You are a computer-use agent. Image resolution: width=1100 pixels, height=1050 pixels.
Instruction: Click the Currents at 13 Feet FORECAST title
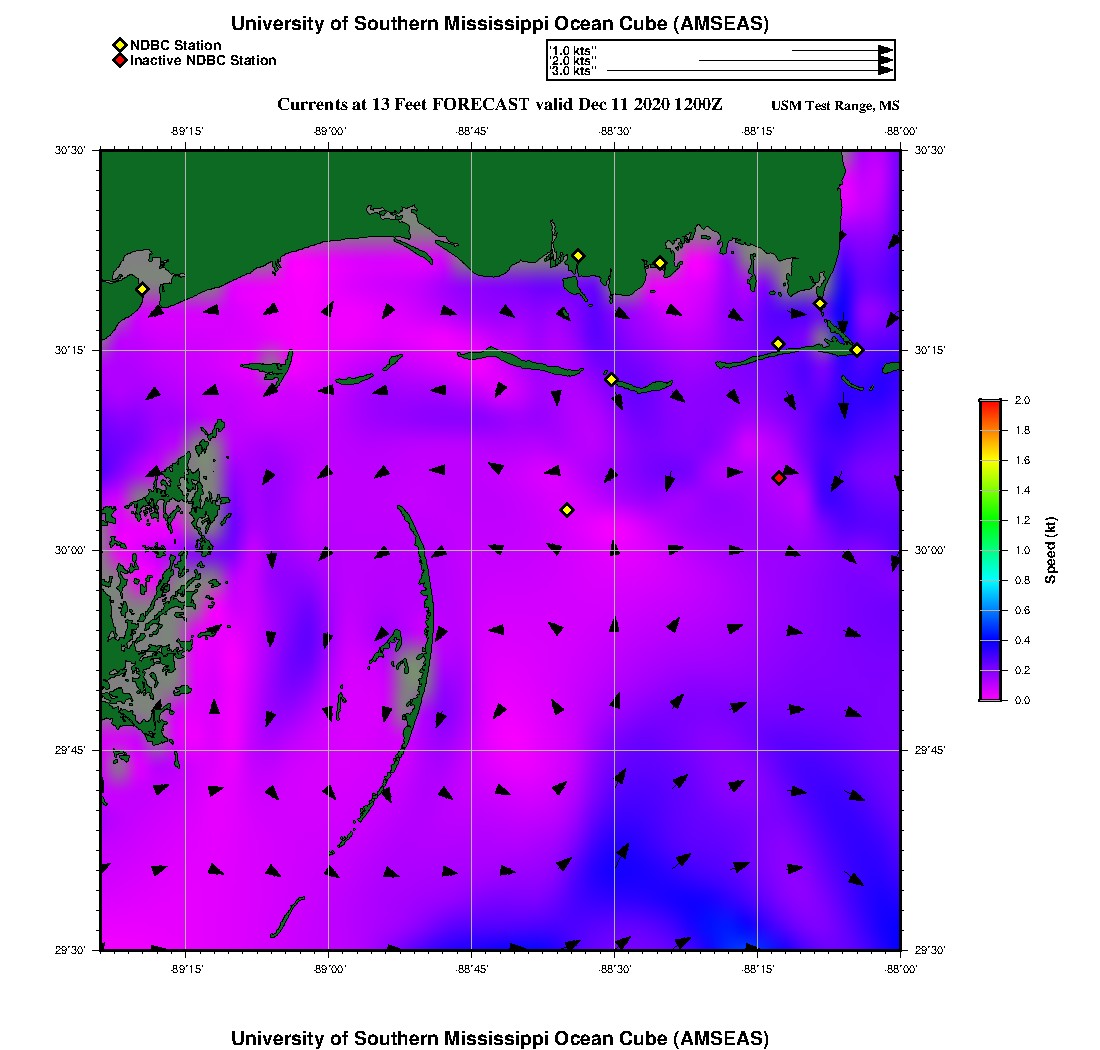[499, 105]
